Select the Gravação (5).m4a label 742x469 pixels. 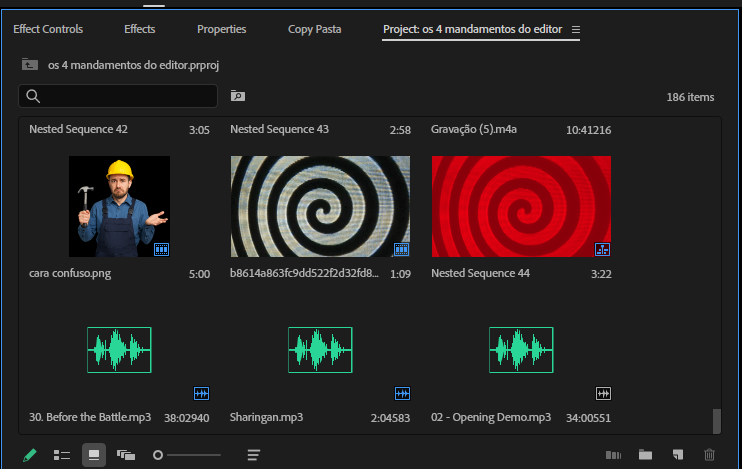474,129
